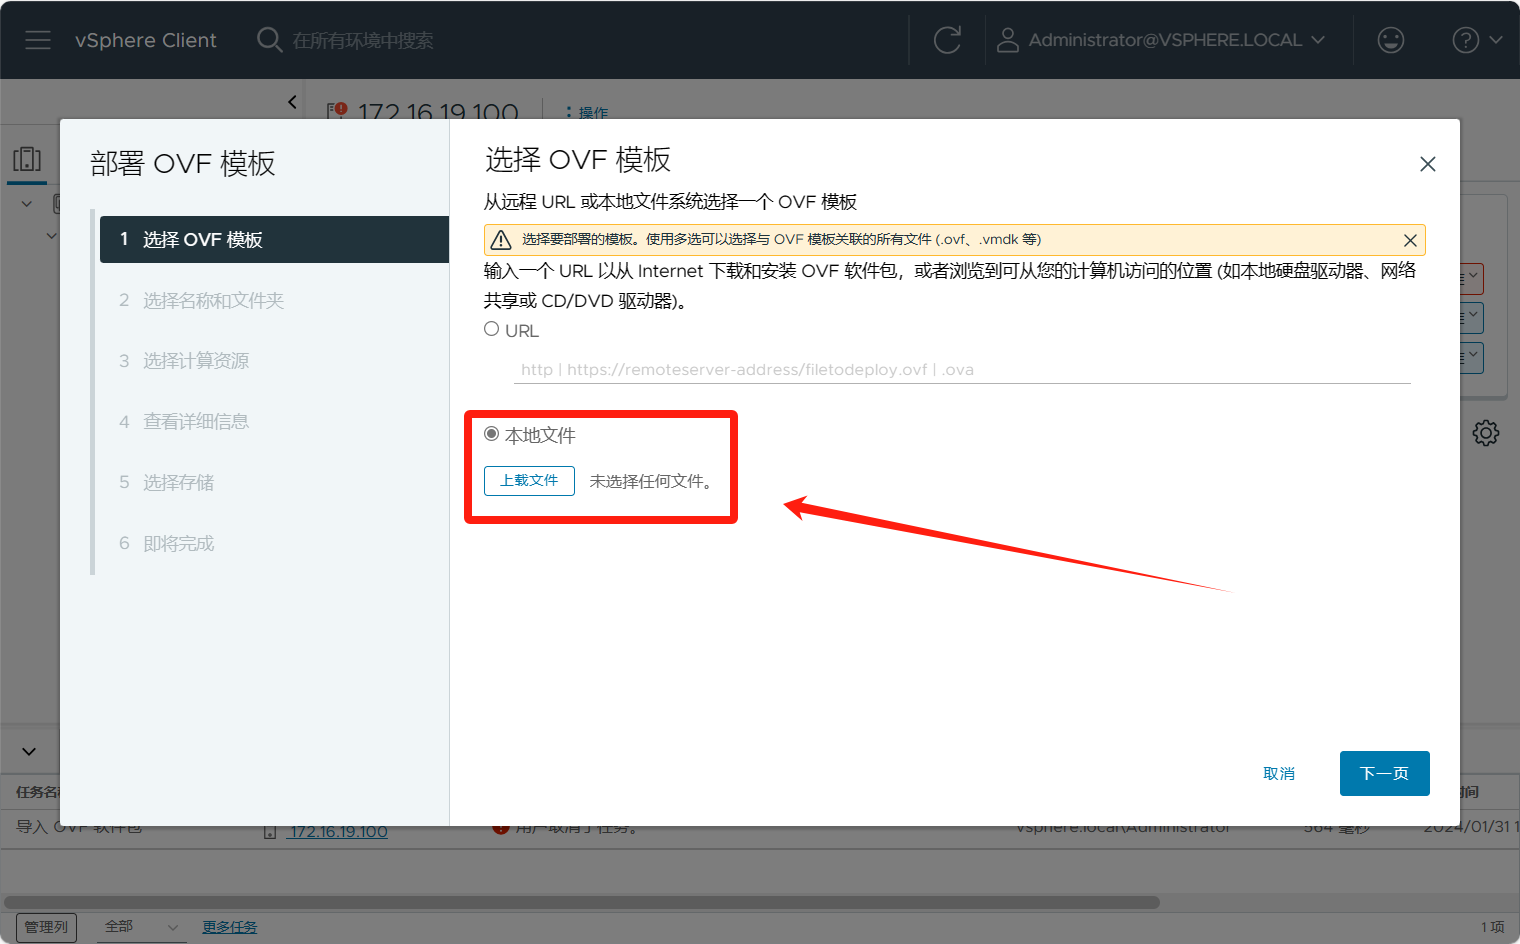The width and height of the screenshot is (1520, 944).
Task: Click the OVF URL input field
Action: pos(962,370)
